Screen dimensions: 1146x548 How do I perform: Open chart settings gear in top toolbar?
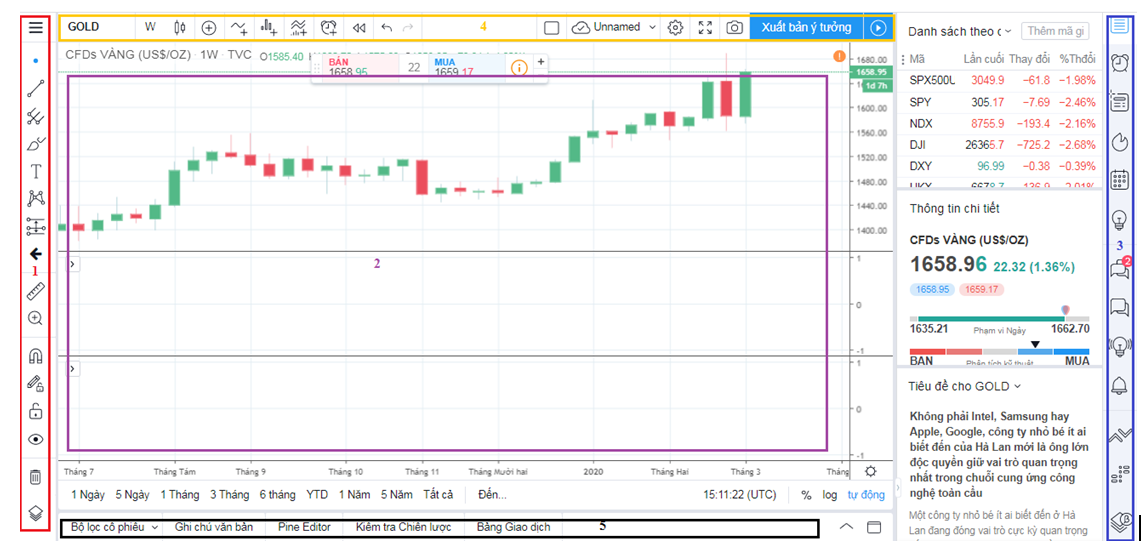[x=676, y=28]
